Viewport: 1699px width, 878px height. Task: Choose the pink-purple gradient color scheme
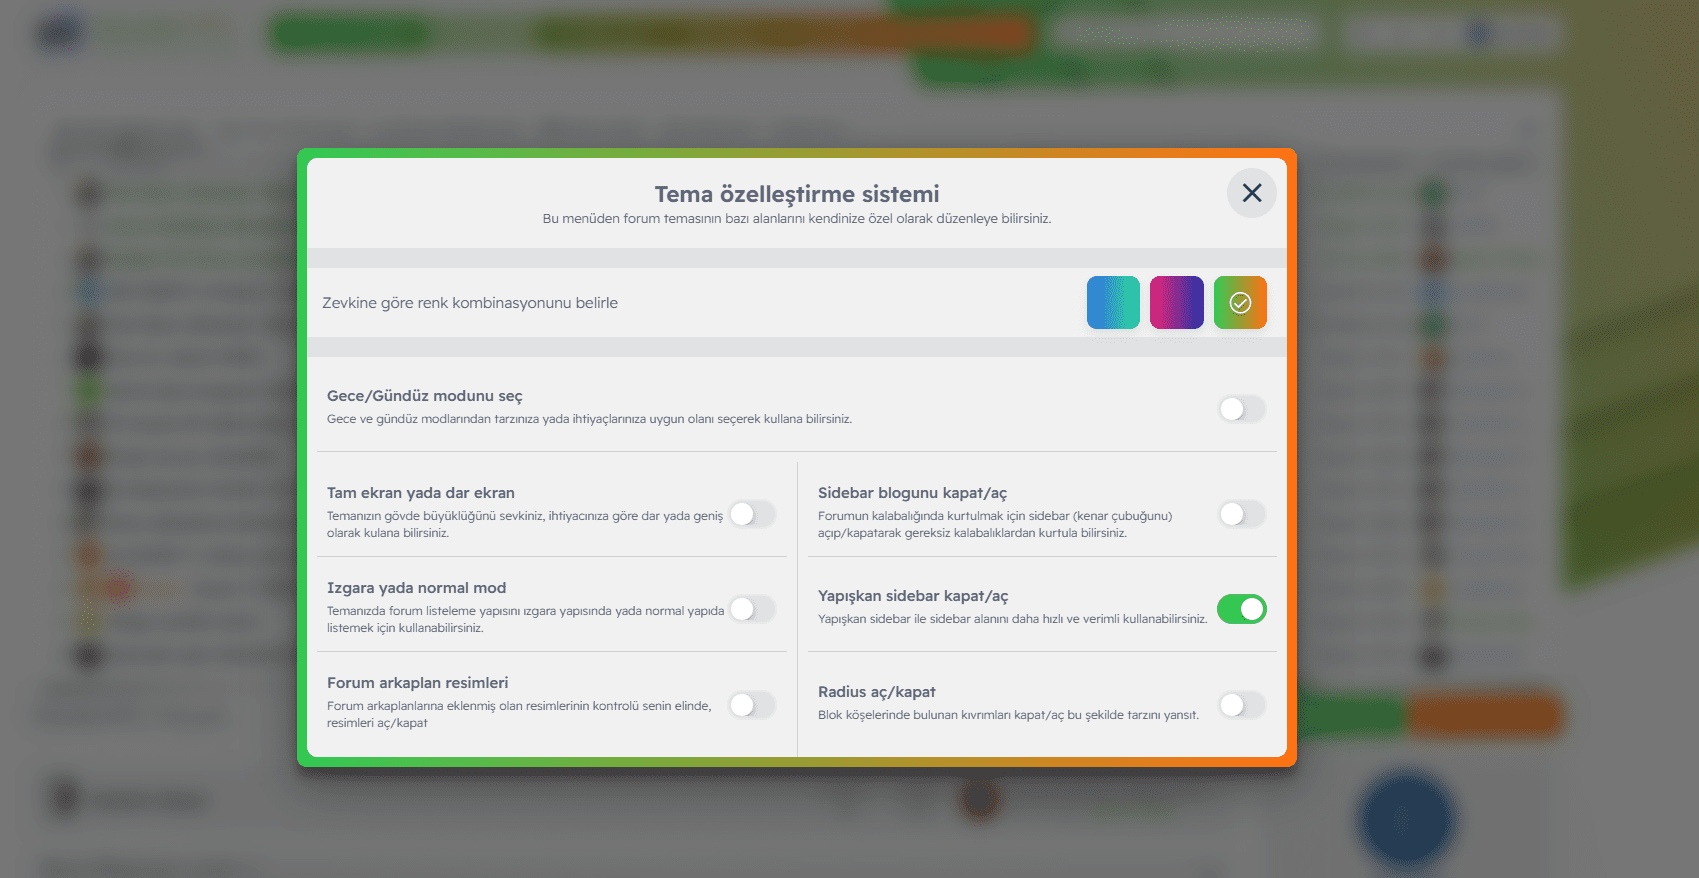click(x=1176, y=303)
